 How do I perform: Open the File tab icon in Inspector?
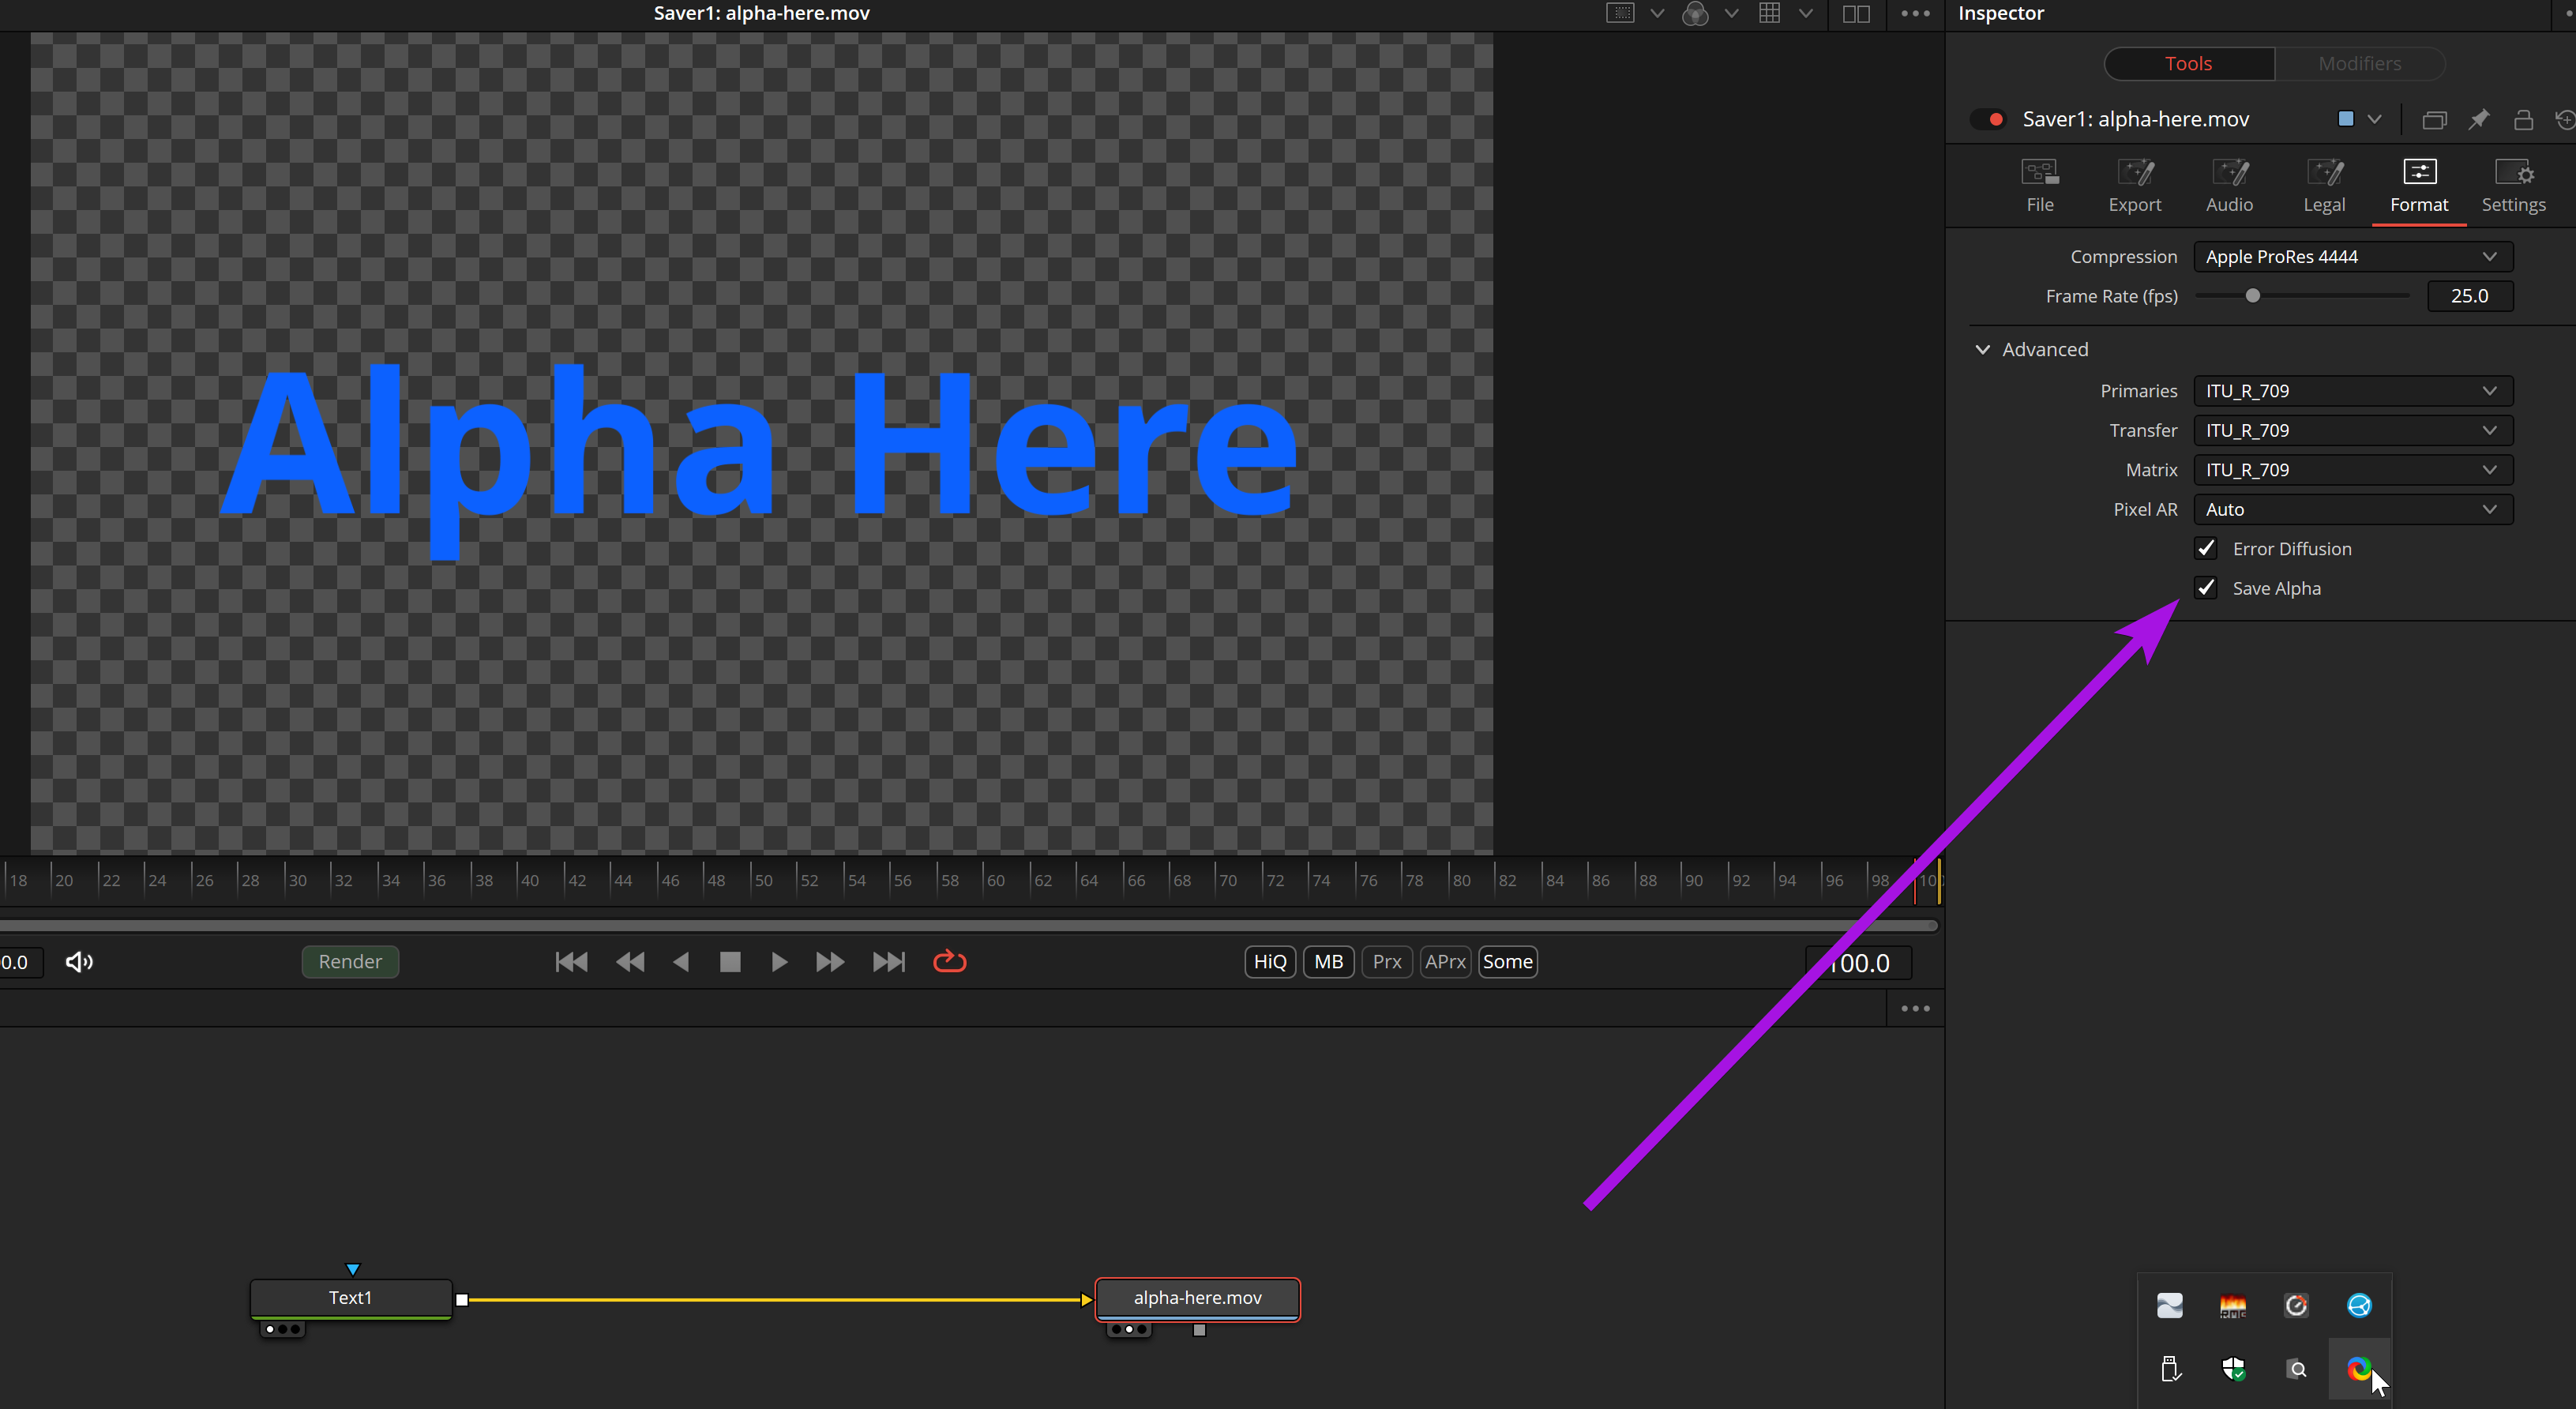click(x=2039, y=186)
